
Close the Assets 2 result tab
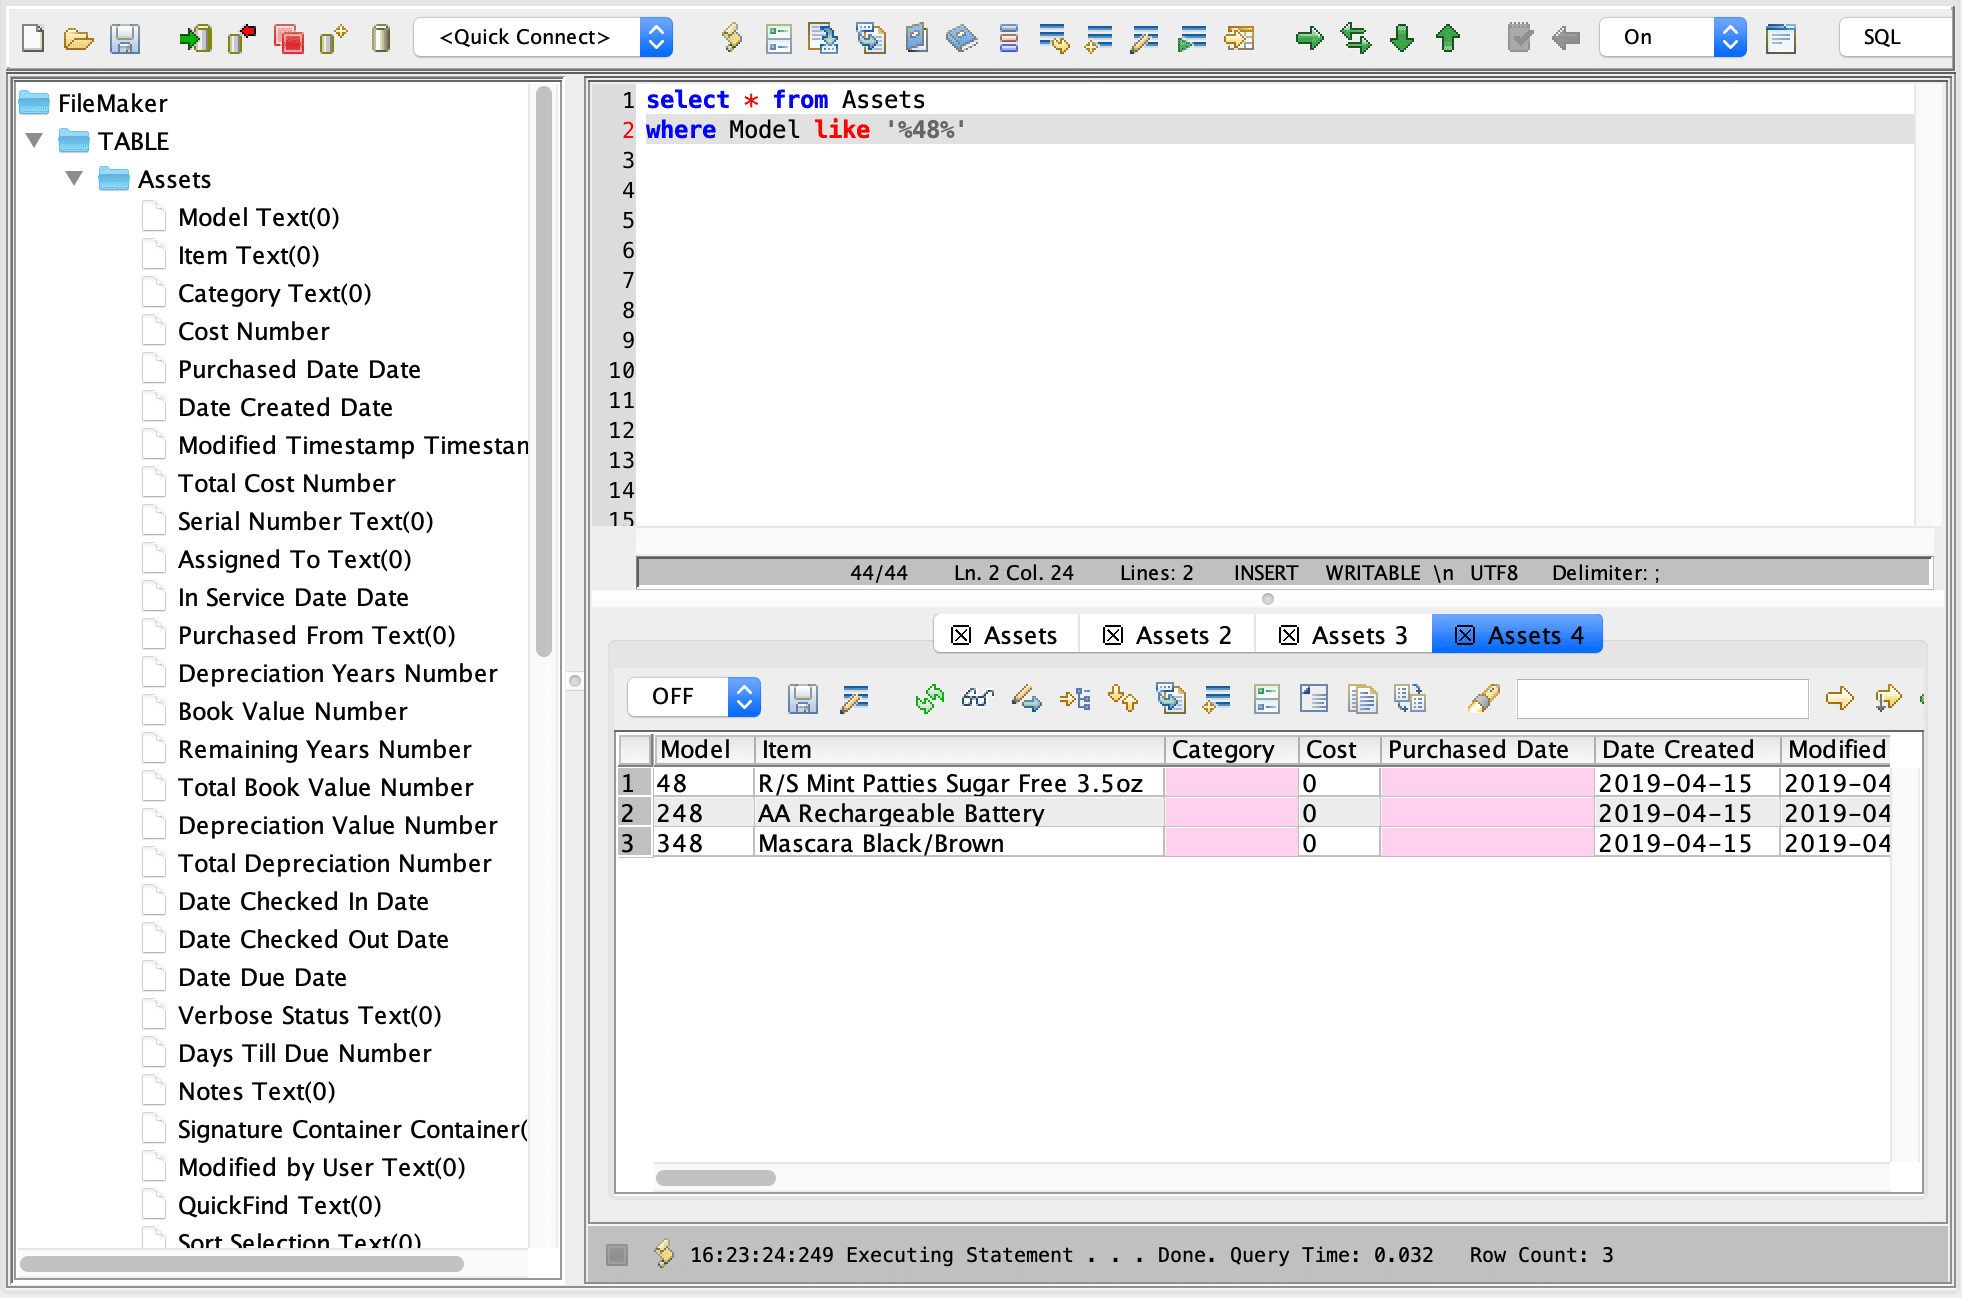pyautogui.click(x=1113, y=636)
